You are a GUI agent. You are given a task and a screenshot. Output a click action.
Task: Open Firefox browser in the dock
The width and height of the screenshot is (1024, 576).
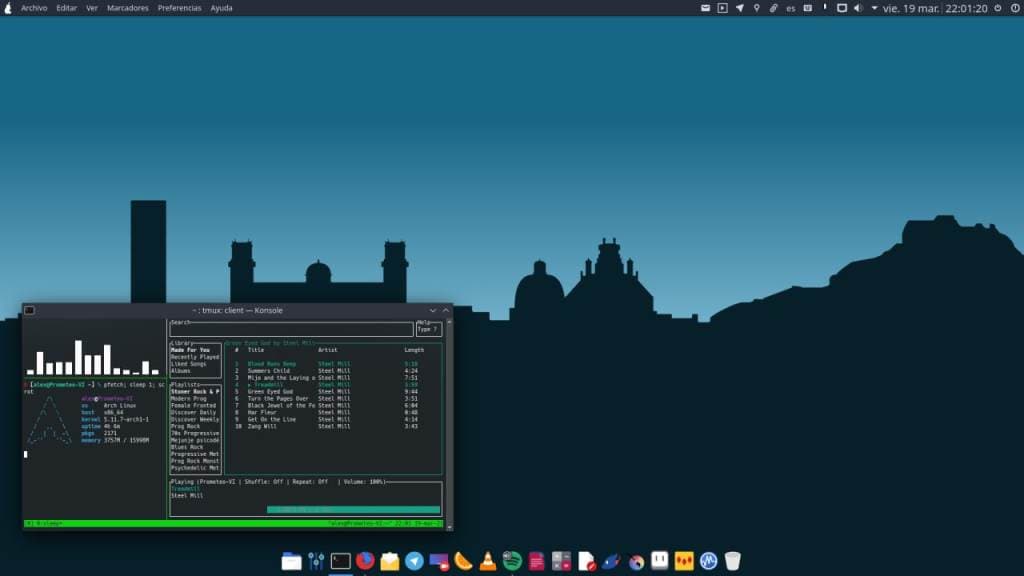(x=365, y=561)
